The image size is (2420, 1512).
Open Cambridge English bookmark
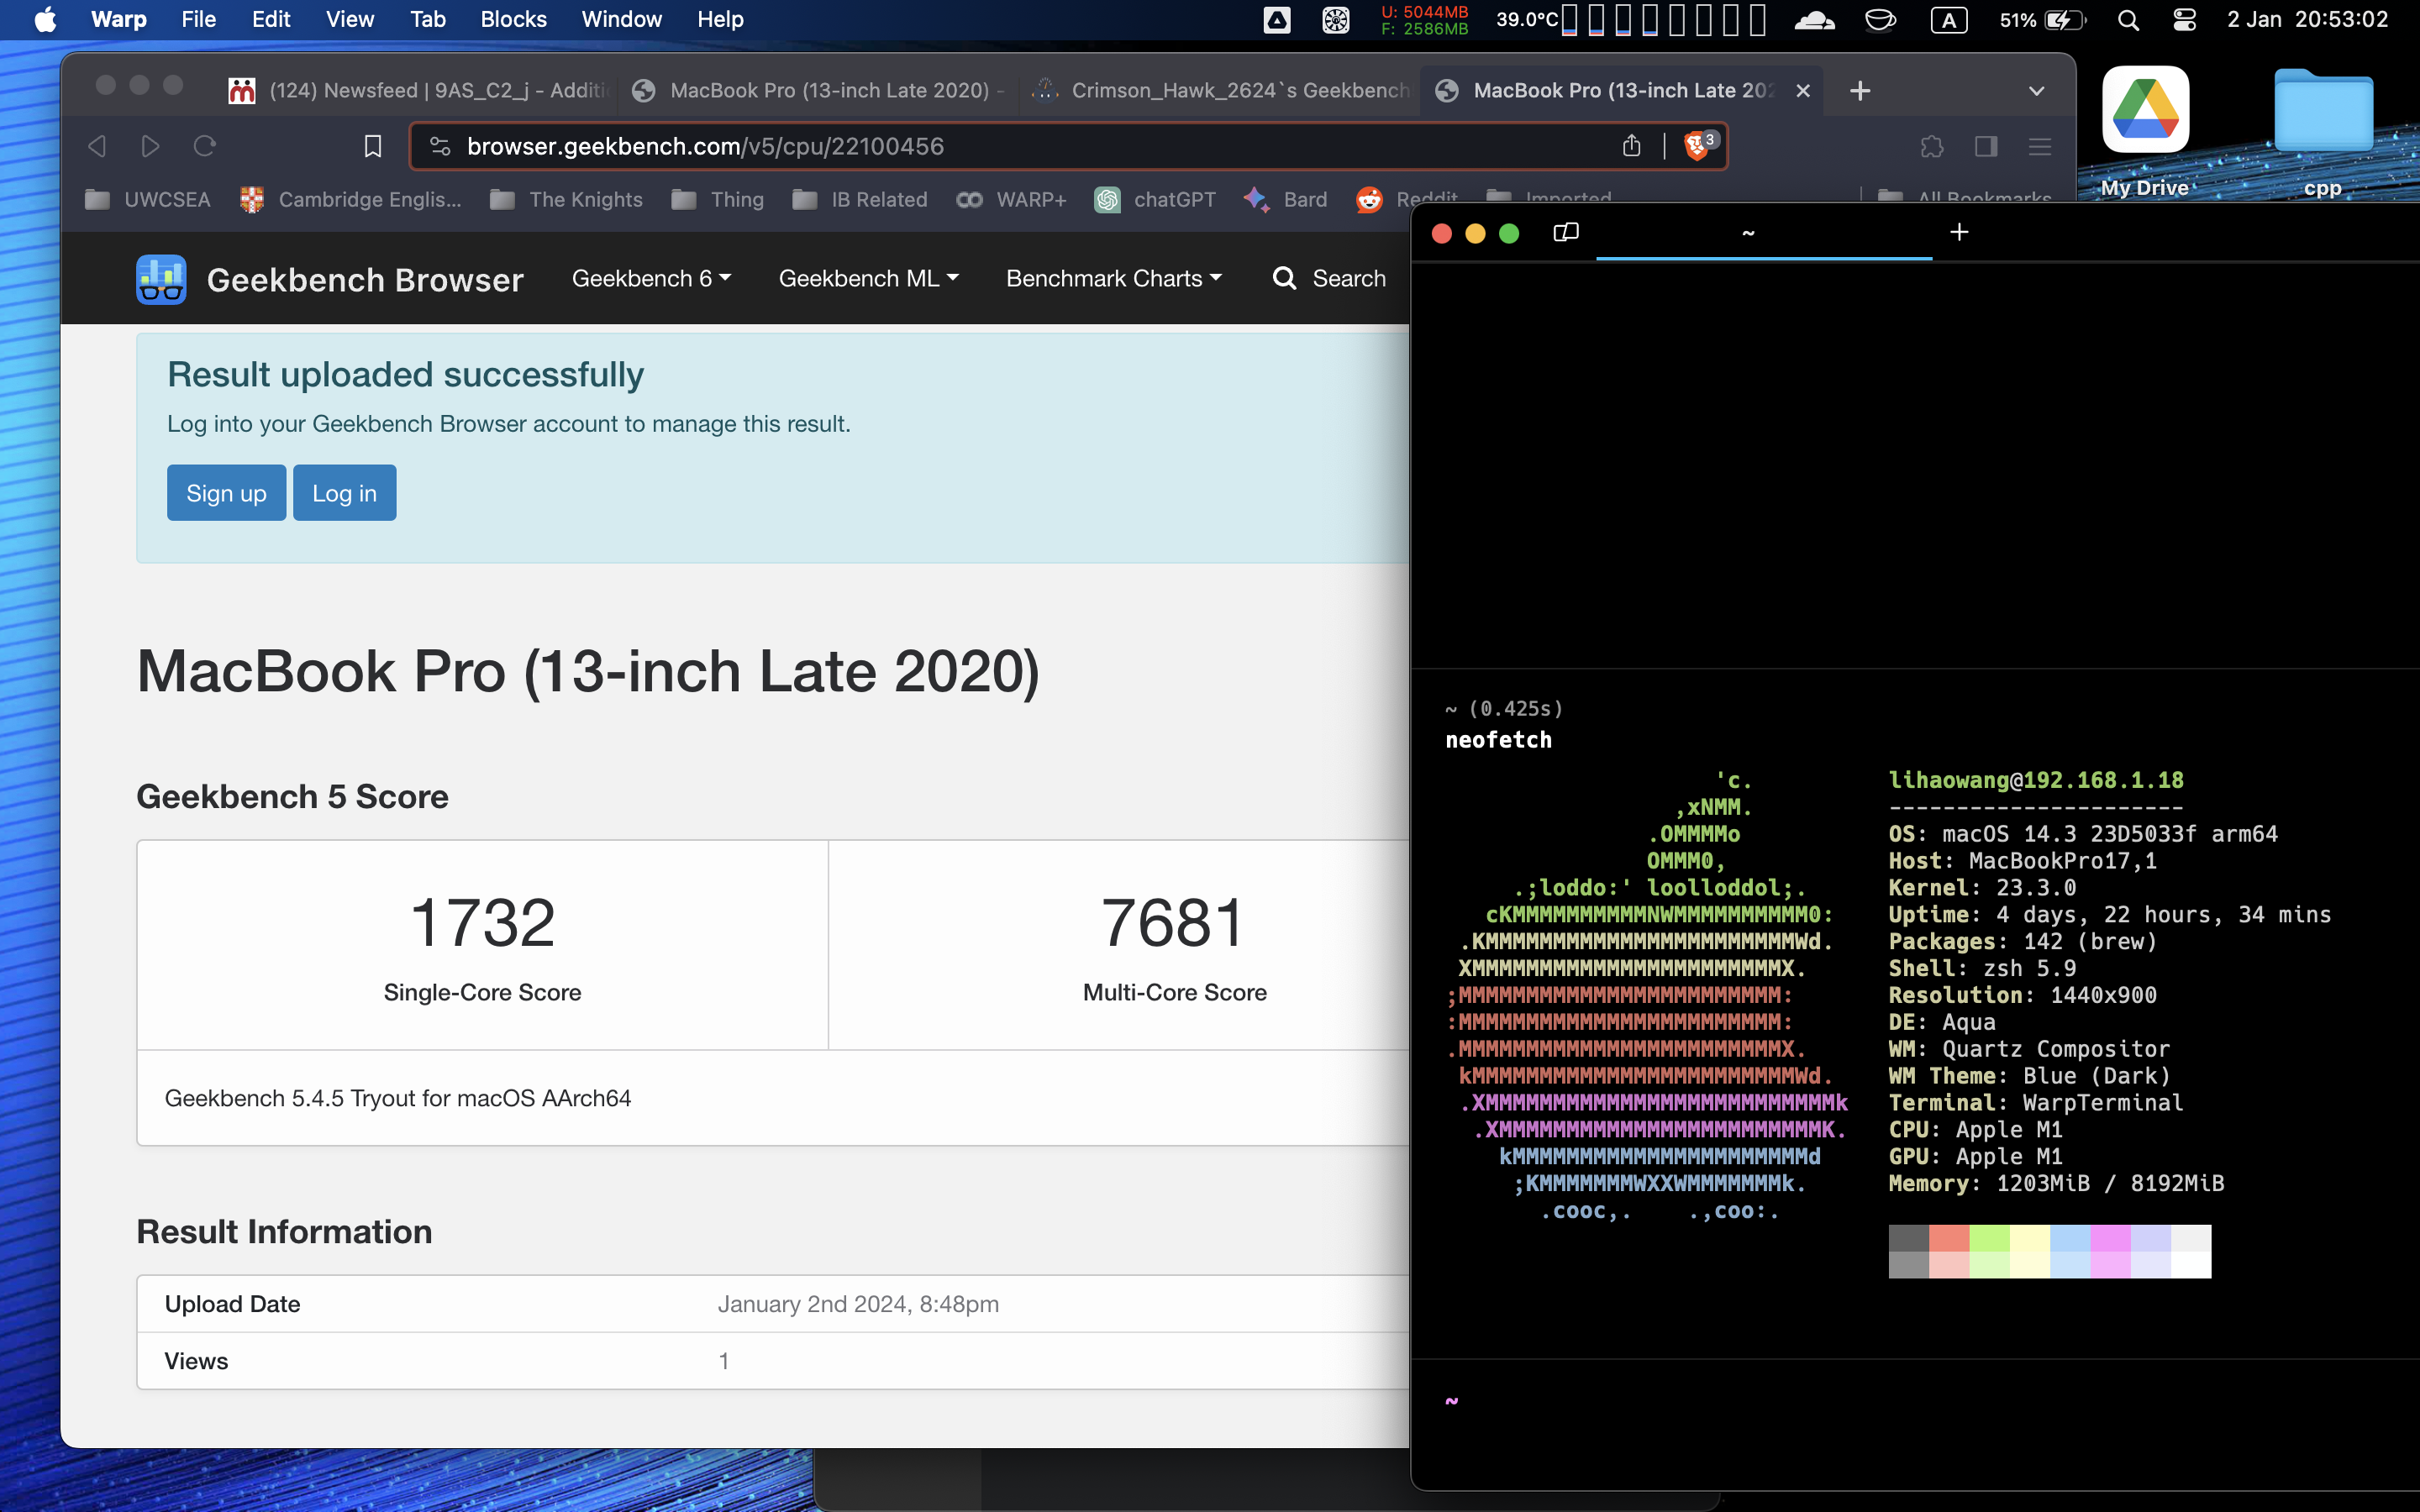click(351, 199)
